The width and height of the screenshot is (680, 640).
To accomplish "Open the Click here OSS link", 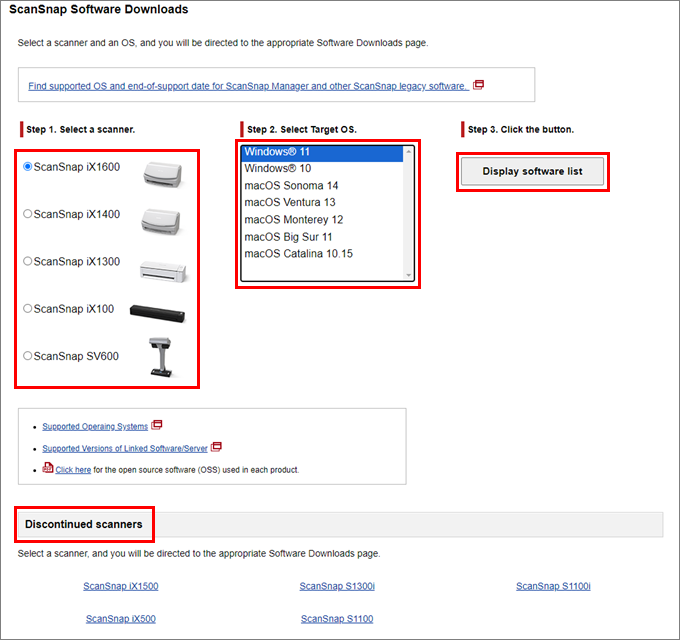I will (x=73, y=470).
